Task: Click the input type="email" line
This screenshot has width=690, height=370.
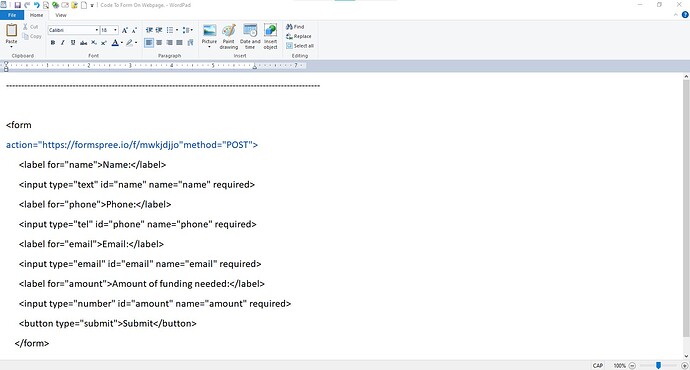Action: [140, 264]
